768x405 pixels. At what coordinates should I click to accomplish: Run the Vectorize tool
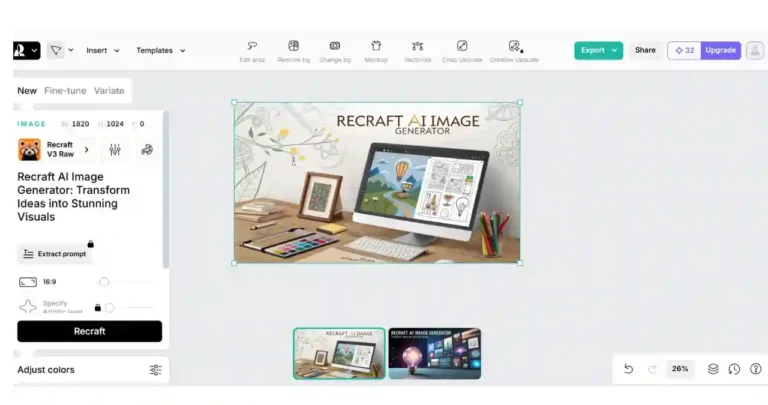[417, 51]
